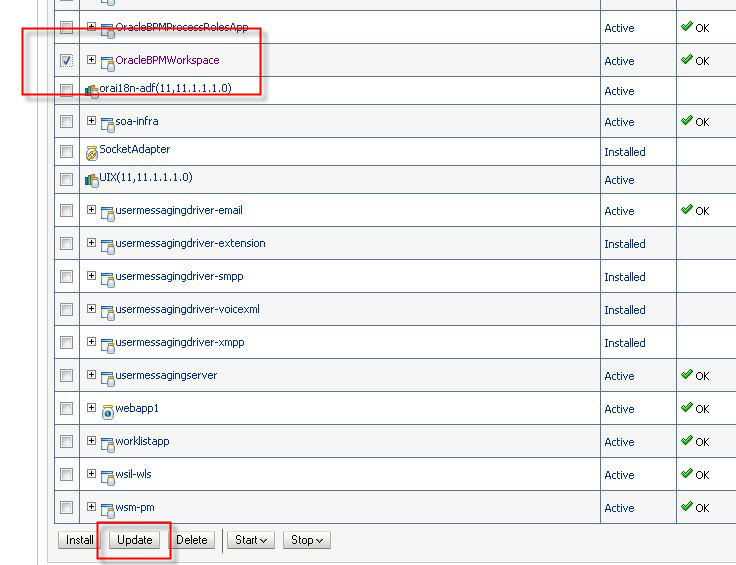The image size is (736, 565).
Task: Click the green OK checkmark for soa-infra
Action: pos(687,120)
